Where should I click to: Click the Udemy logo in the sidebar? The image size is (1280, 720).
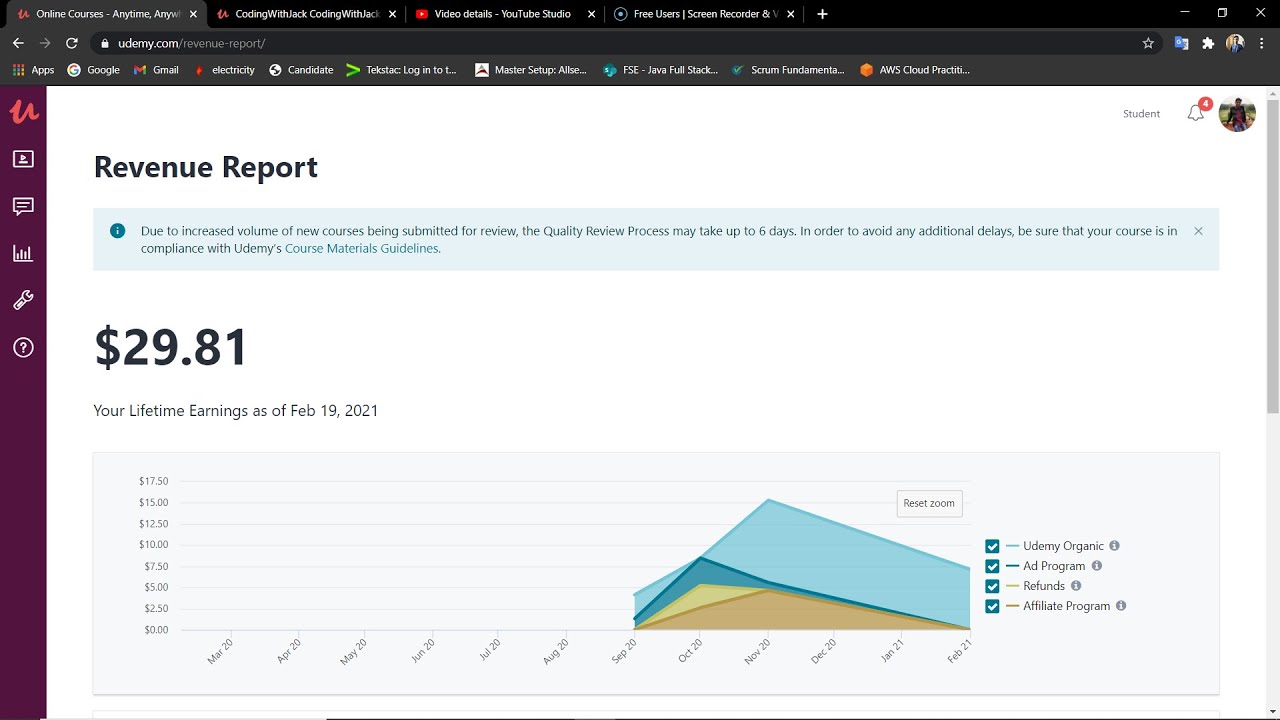click(23, 111)
